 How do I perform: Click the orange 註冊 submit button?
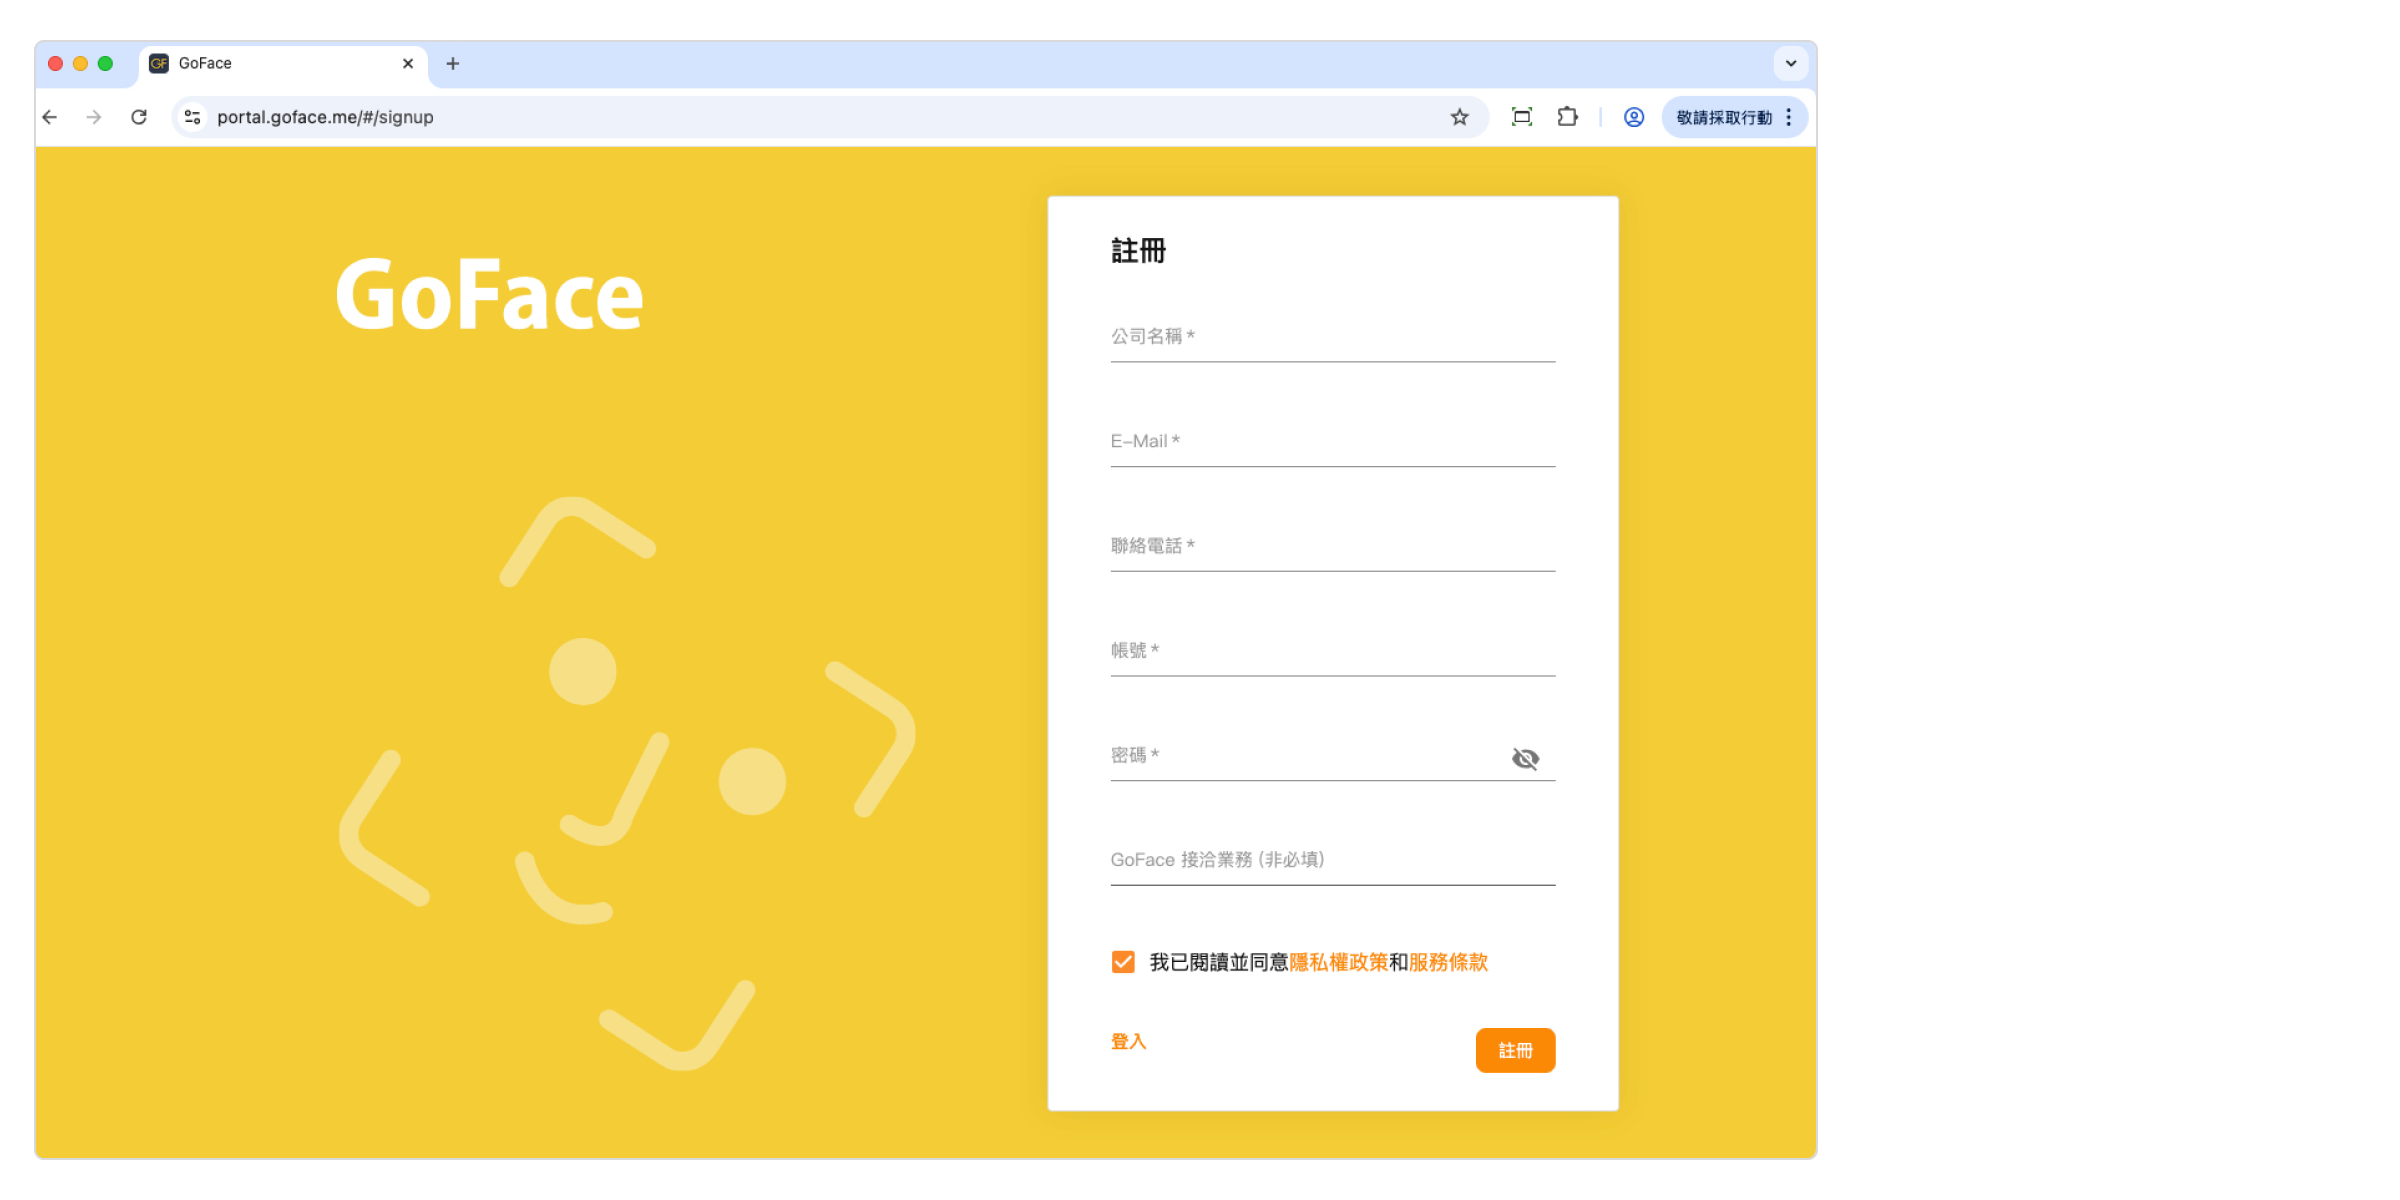1514,1050
